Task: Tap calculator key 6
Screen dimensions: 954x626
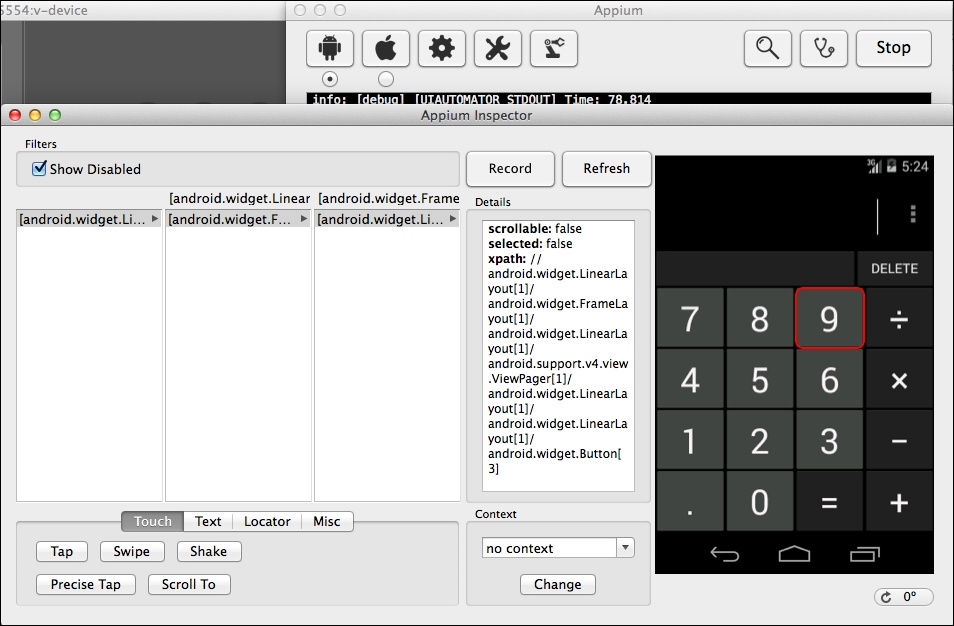Action: pyautogui.click(x=829, y=380)
